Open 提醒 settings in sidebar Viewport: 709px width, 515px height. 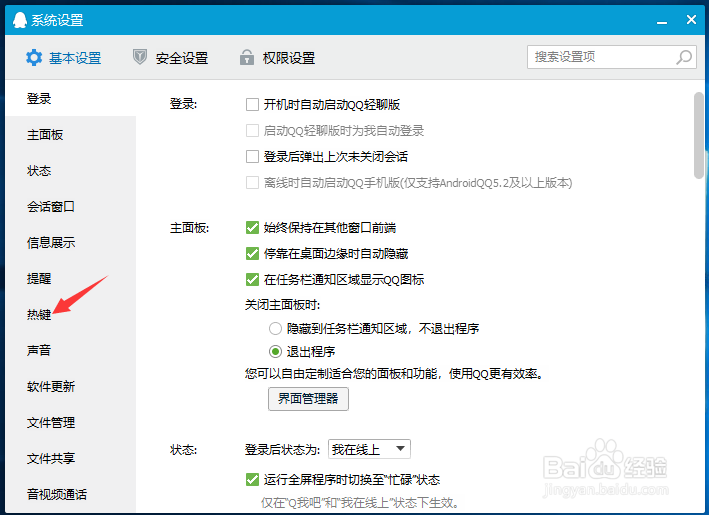71,279
